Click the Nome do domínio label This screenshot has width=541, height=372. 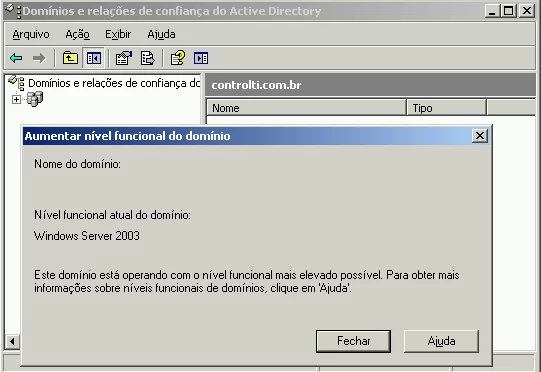78,164
